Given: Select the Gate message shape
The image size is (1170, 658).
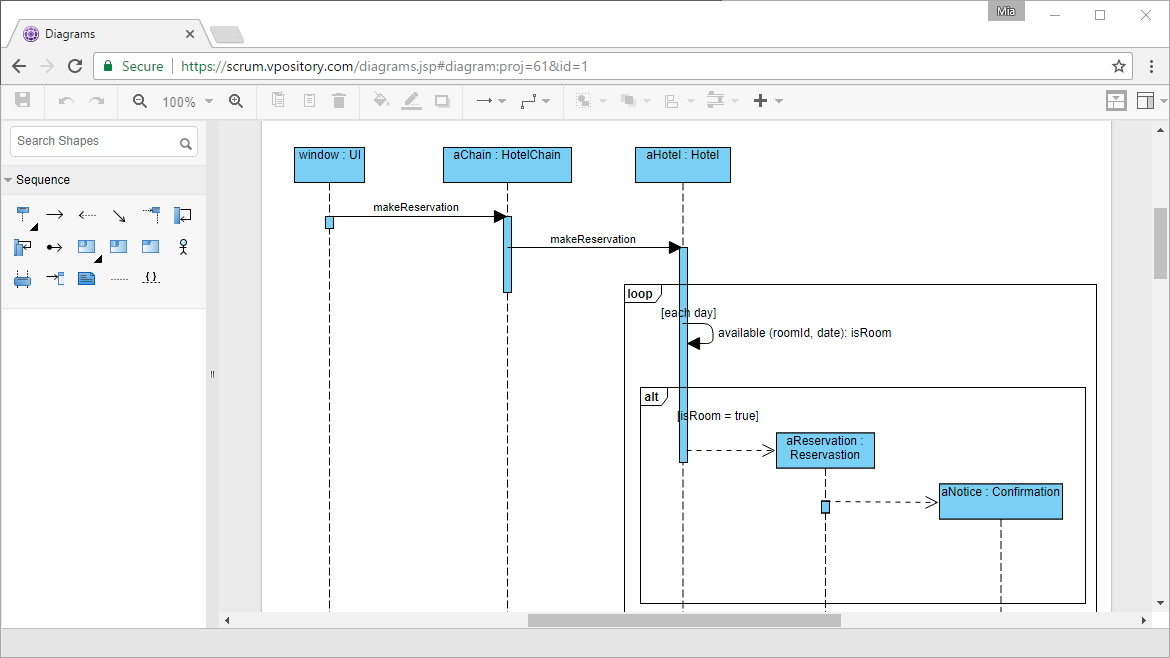Looking at the screenshot, I should pos(55,278).
